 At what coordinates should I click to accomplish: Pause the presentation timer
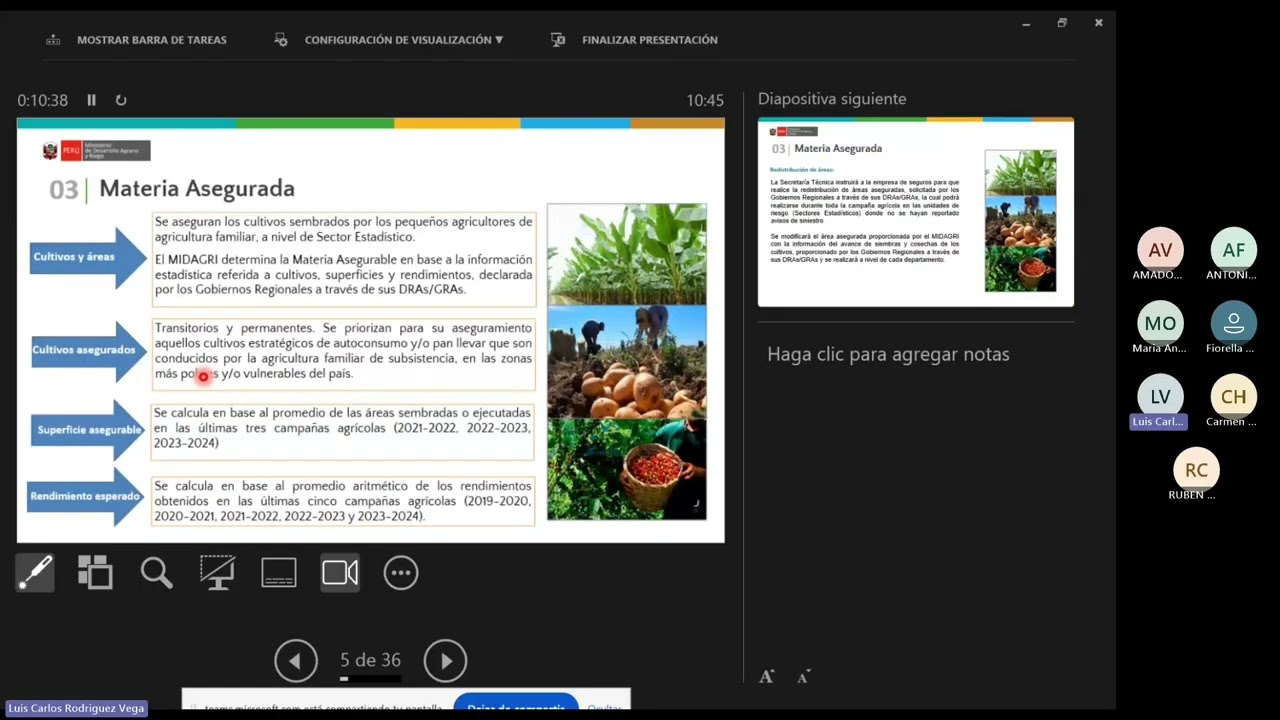[91, 100]
